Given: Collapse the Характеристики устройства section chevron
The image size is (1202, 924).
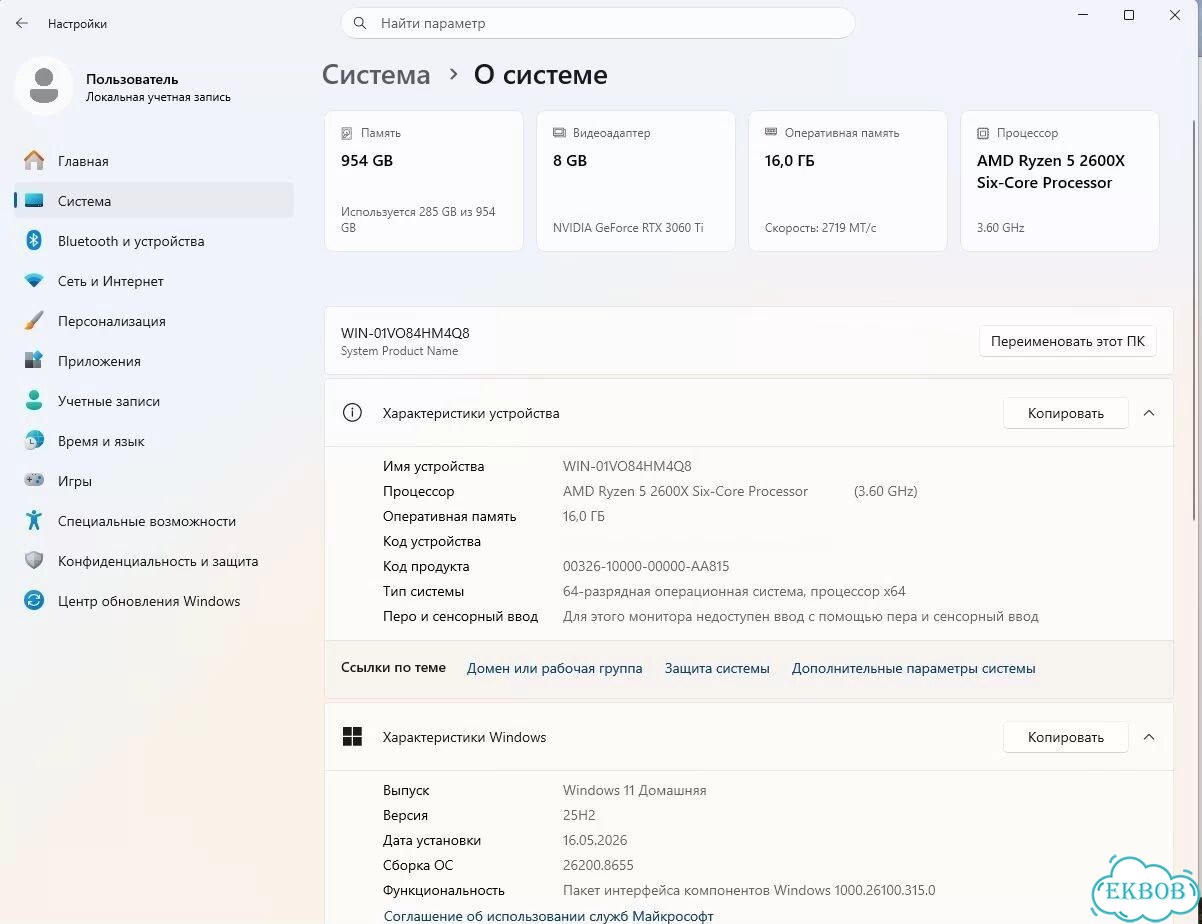Looking at the screenshot, I should [1149, 413].
